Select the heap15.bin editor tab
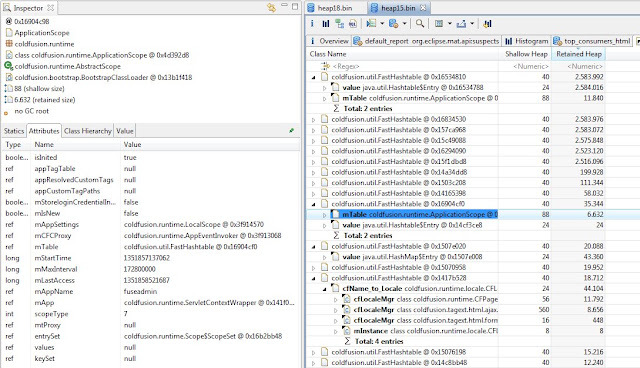This screenshot has width=640, height=368. tap(398, 8)
